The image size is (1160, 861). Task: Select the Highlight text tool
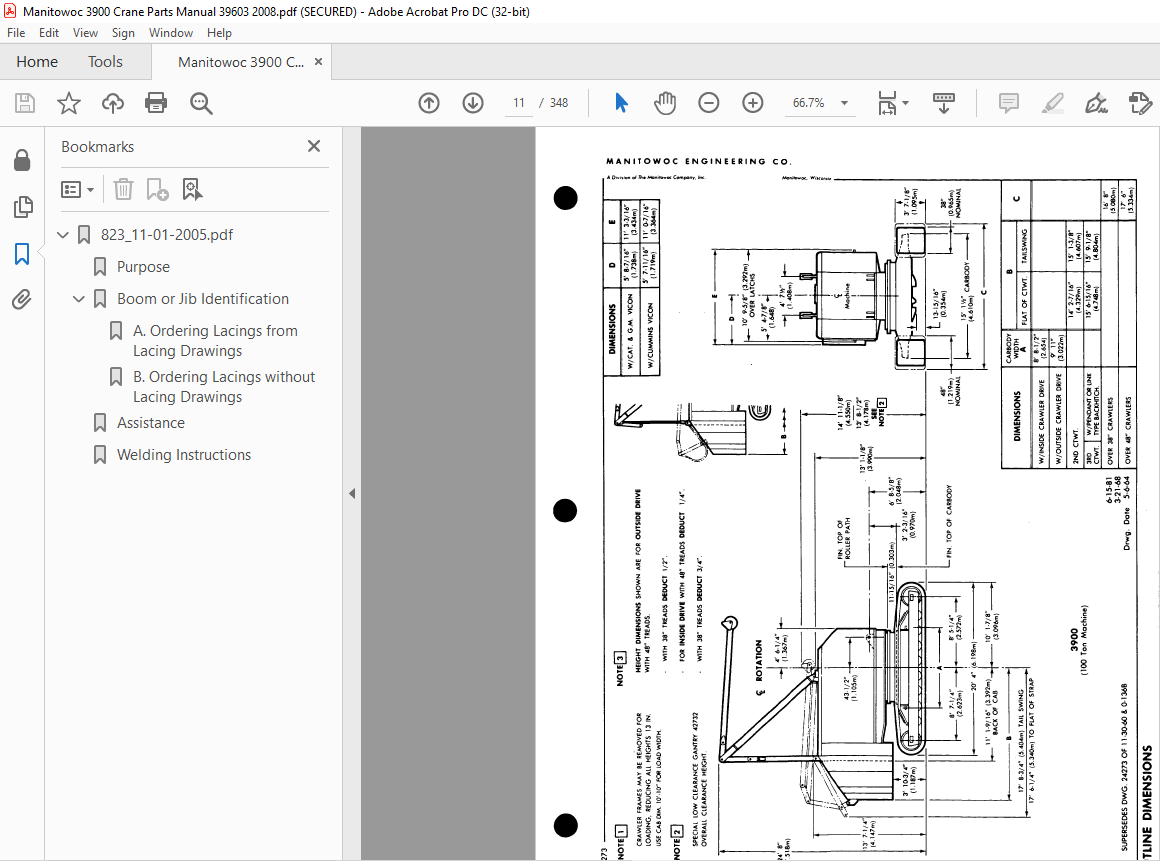click(x=1052, y=103)
